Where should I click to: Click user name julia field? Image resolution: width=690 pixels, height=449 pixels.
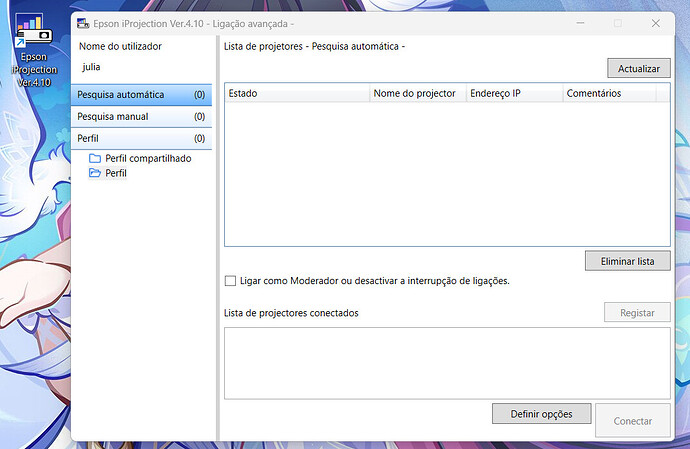pos(91,67)
